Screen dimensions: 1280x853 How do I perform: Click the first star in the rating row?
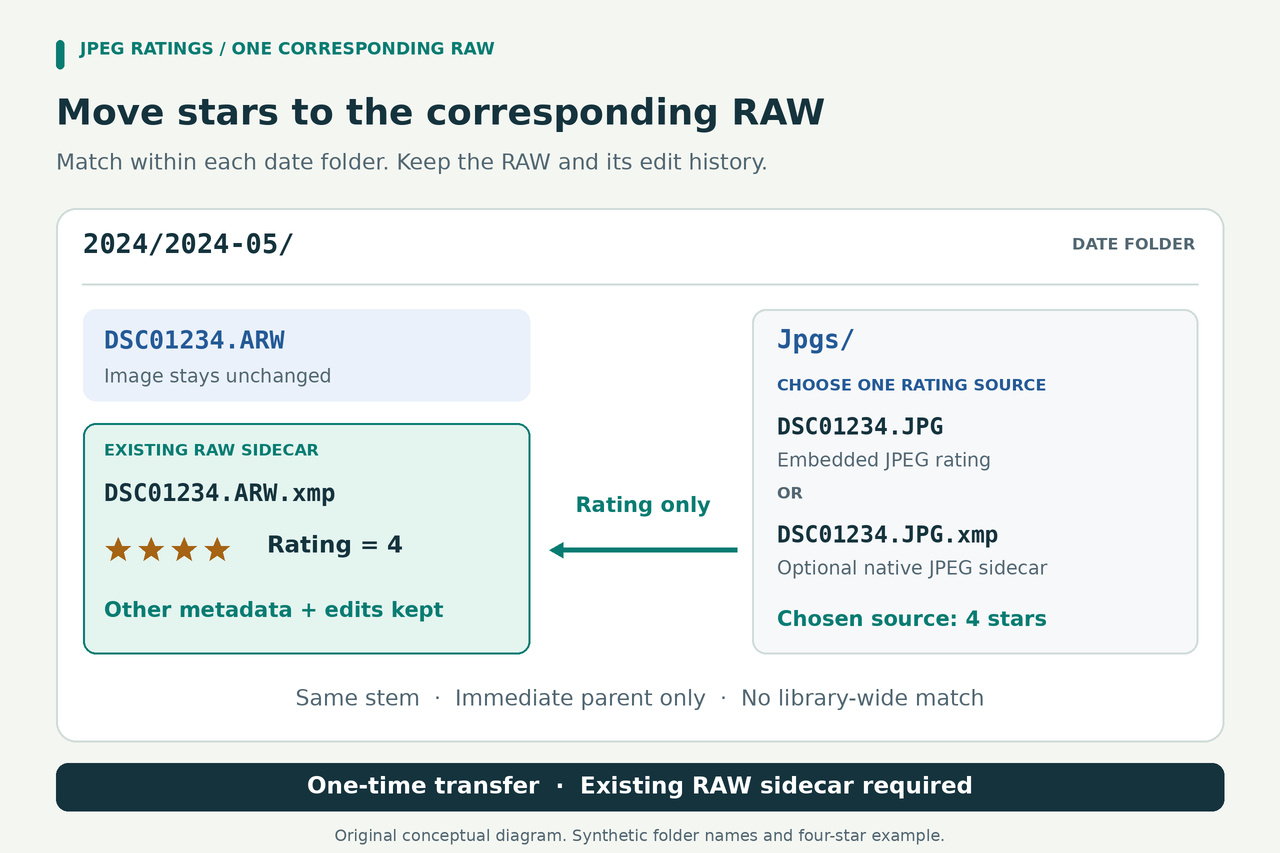118,549
